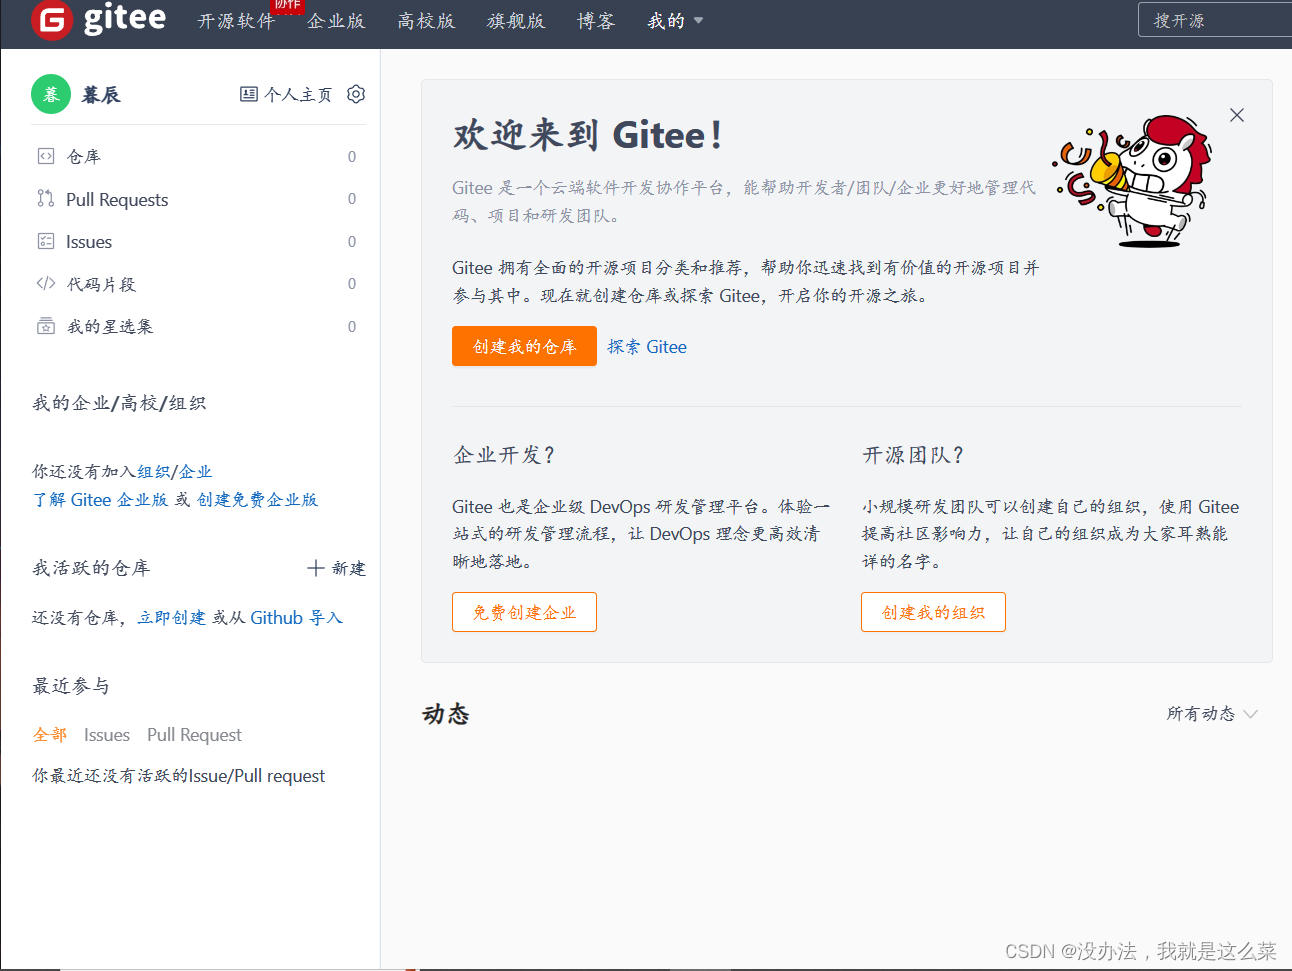Click the 个人主页 profile card icon

point(249,94)
